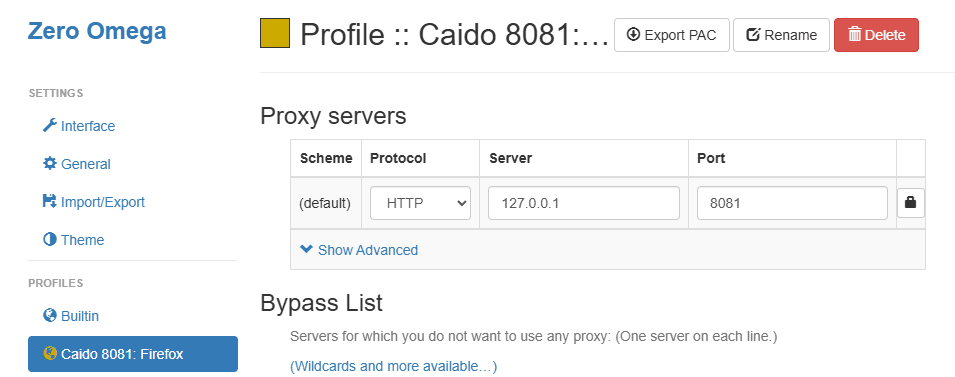Click the globe icon beside Caido 8081
Viewport: 955px width, 377px height.
(x=49, y=353)
